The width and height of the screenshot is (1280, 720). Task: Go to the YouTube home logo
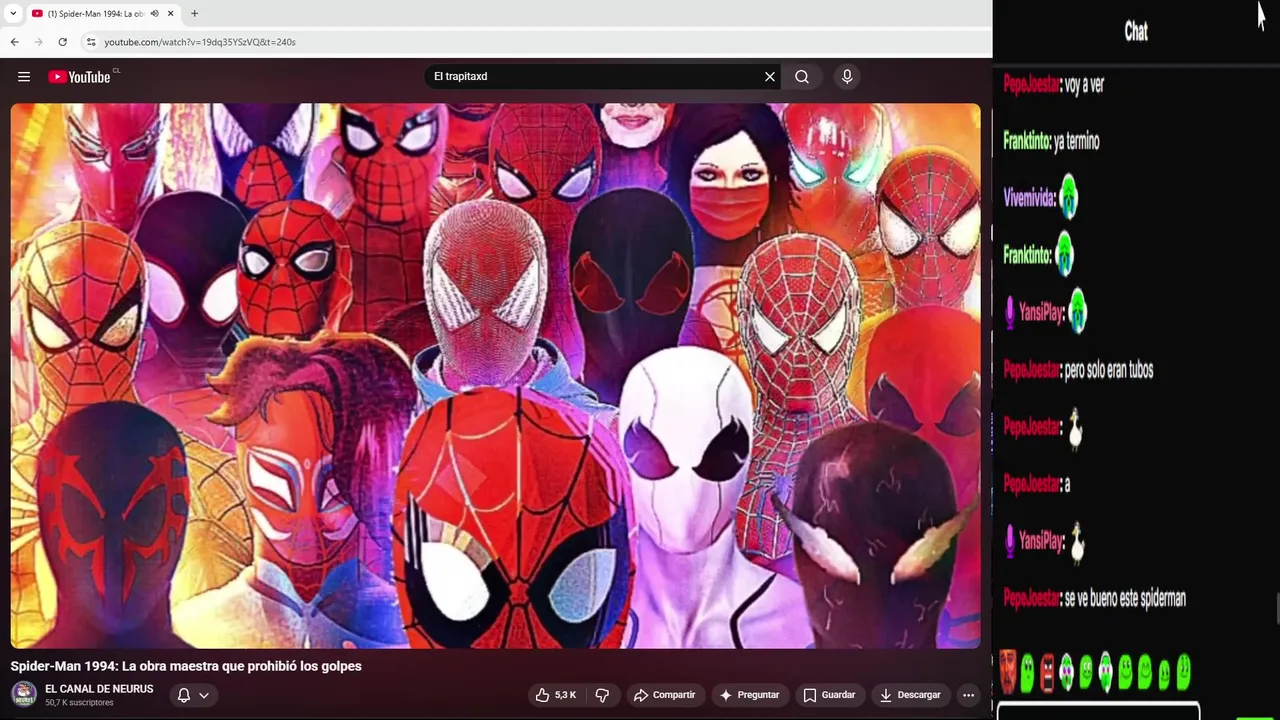point(80,77)
